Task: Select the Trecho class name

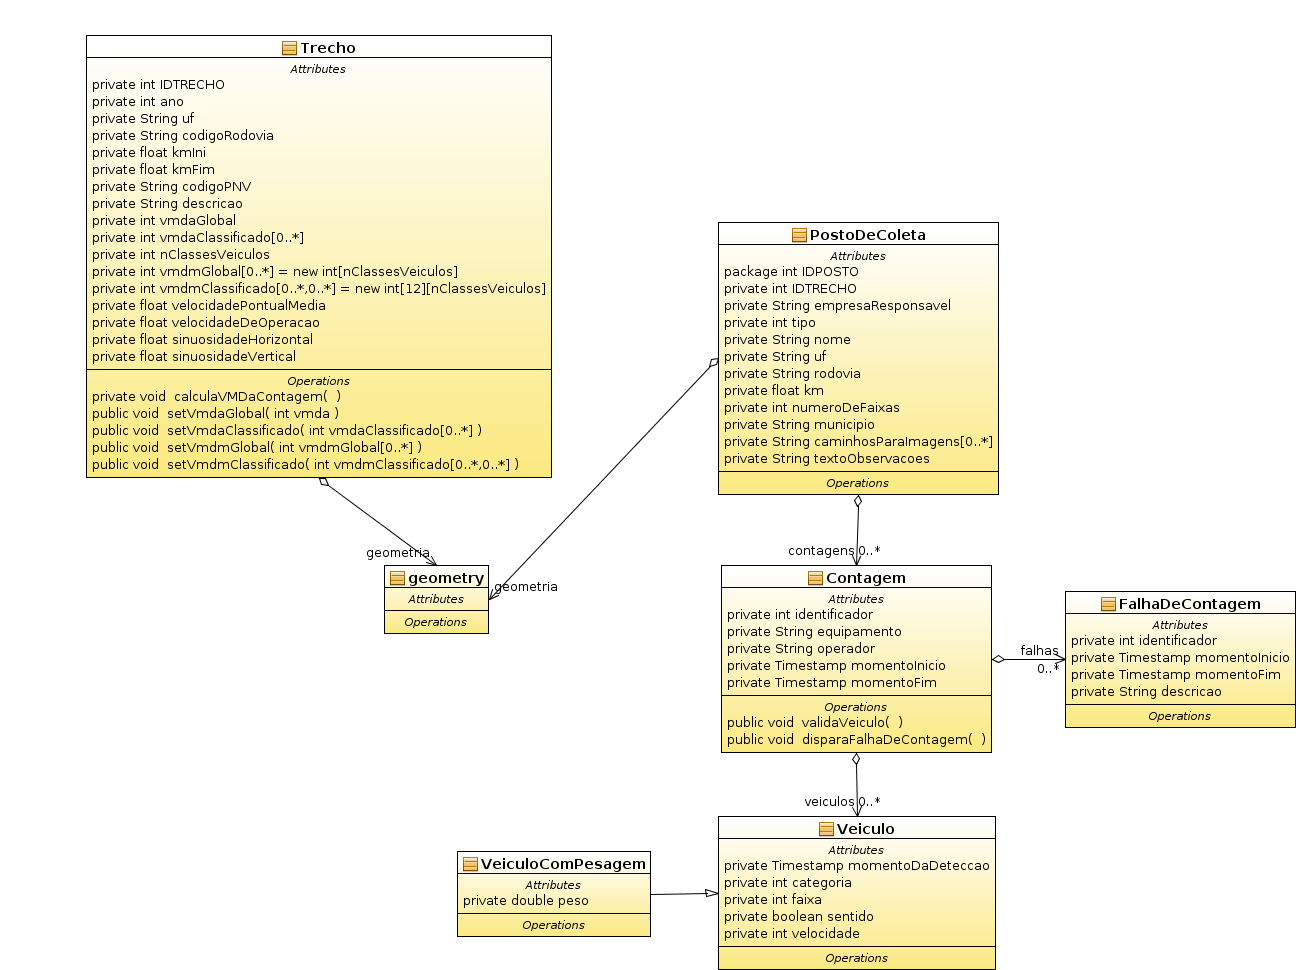Action: (328, 48)
